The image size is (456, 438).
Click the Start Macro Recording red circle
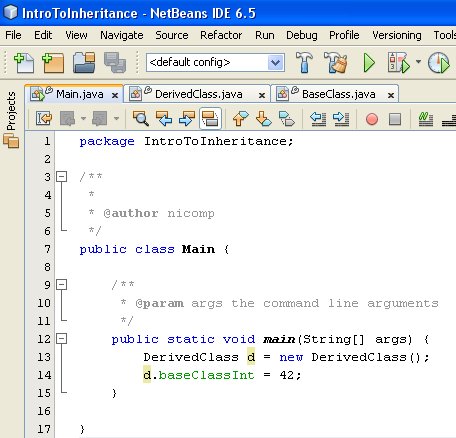coord(372,119)
